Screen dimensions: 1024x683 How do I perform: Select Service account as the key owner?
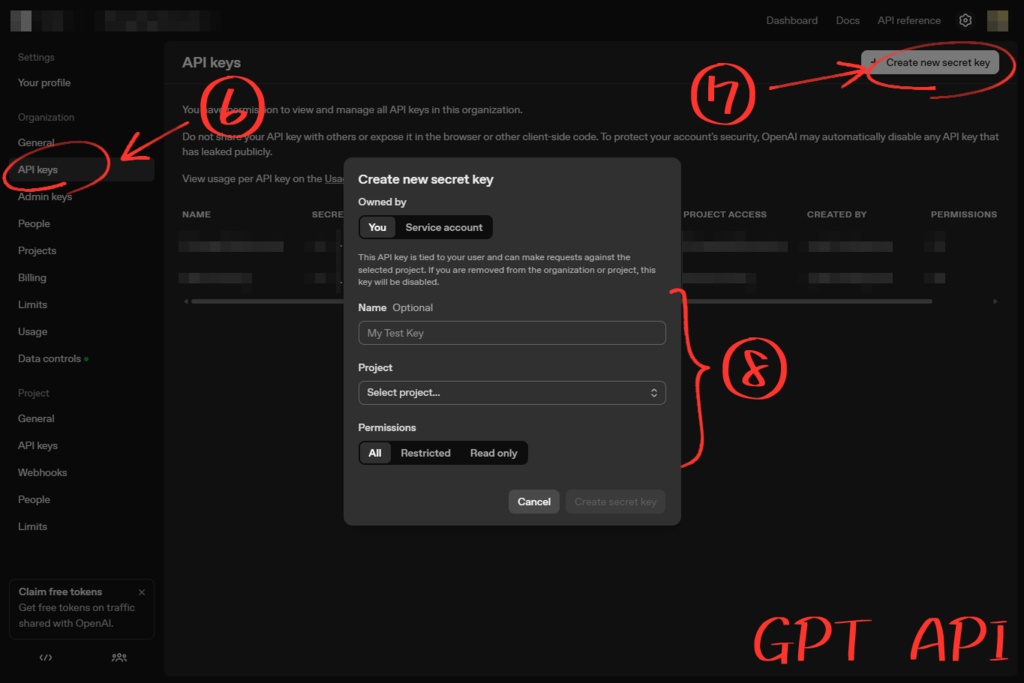click(444, 227)
